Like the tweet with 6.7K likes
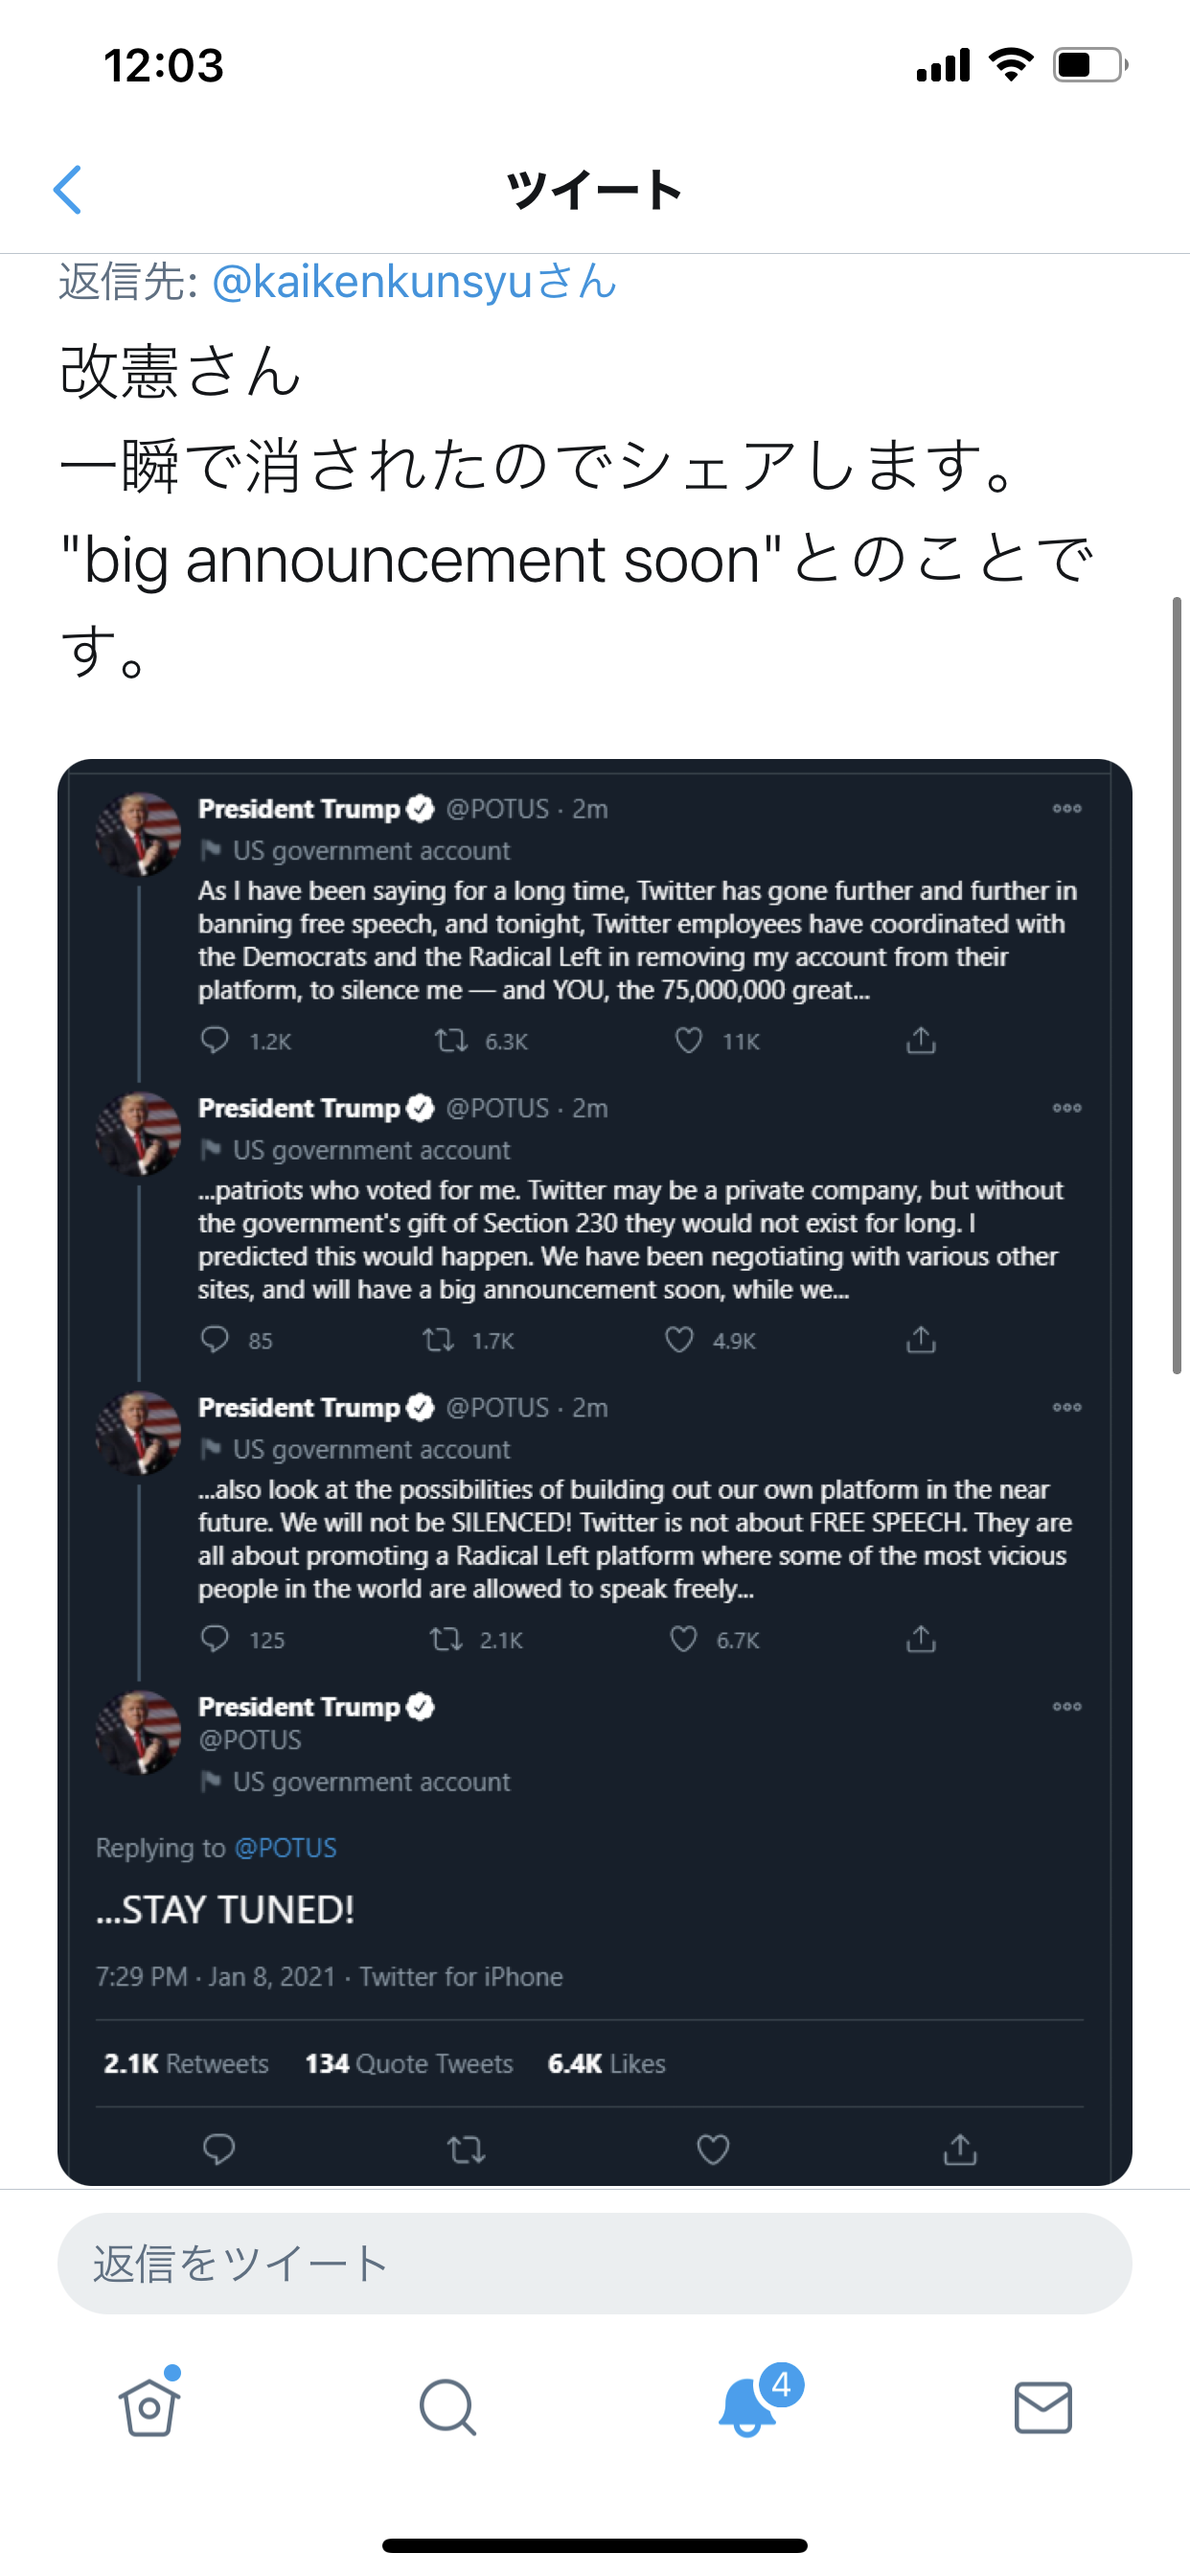The width and height of the screenshot is (1190, 2576). tap(683, 1639)
